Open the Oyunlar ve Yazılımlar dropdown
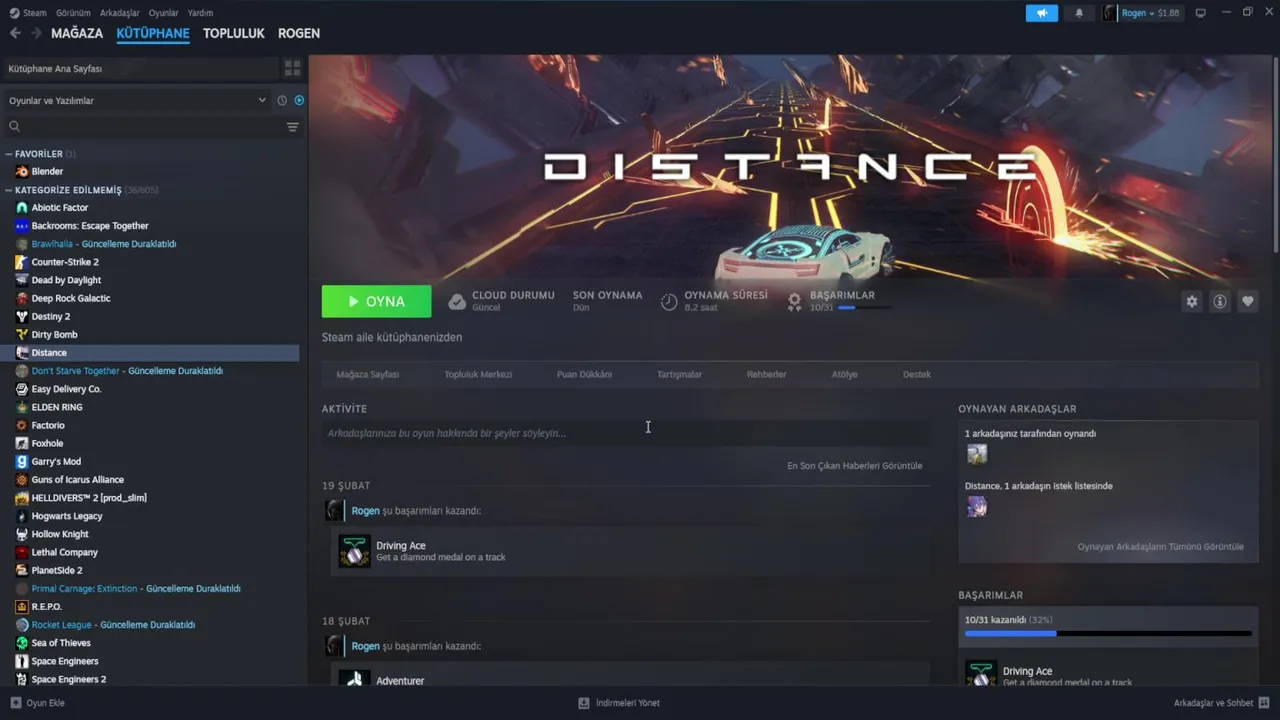 point(138,100)
